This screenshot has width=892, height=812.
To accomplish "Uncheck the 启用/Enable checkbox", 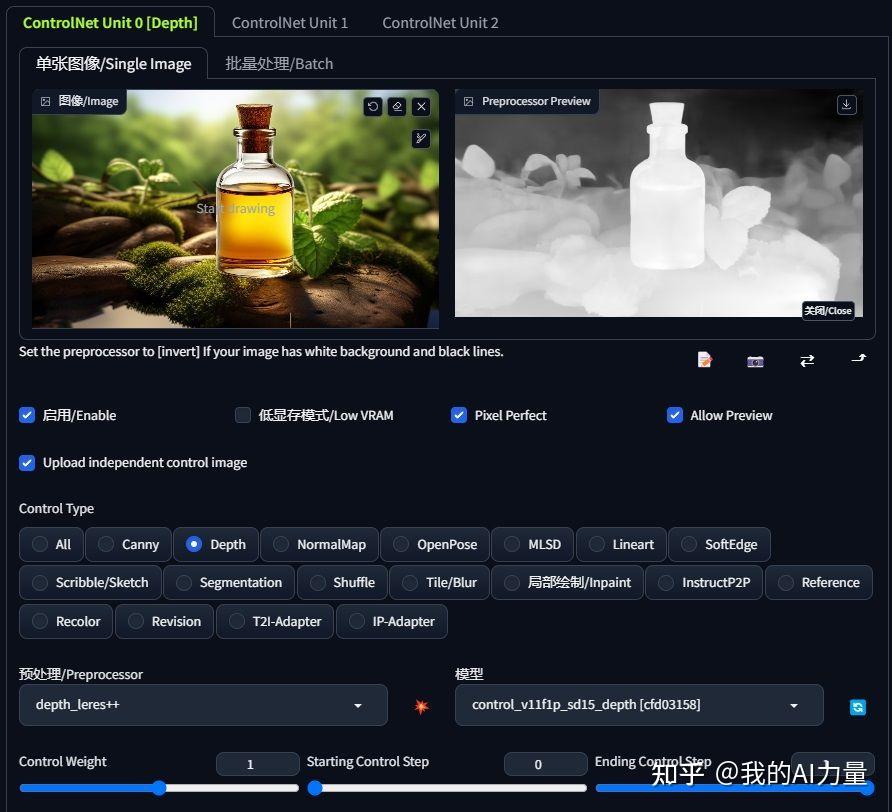I will point(28,415).
